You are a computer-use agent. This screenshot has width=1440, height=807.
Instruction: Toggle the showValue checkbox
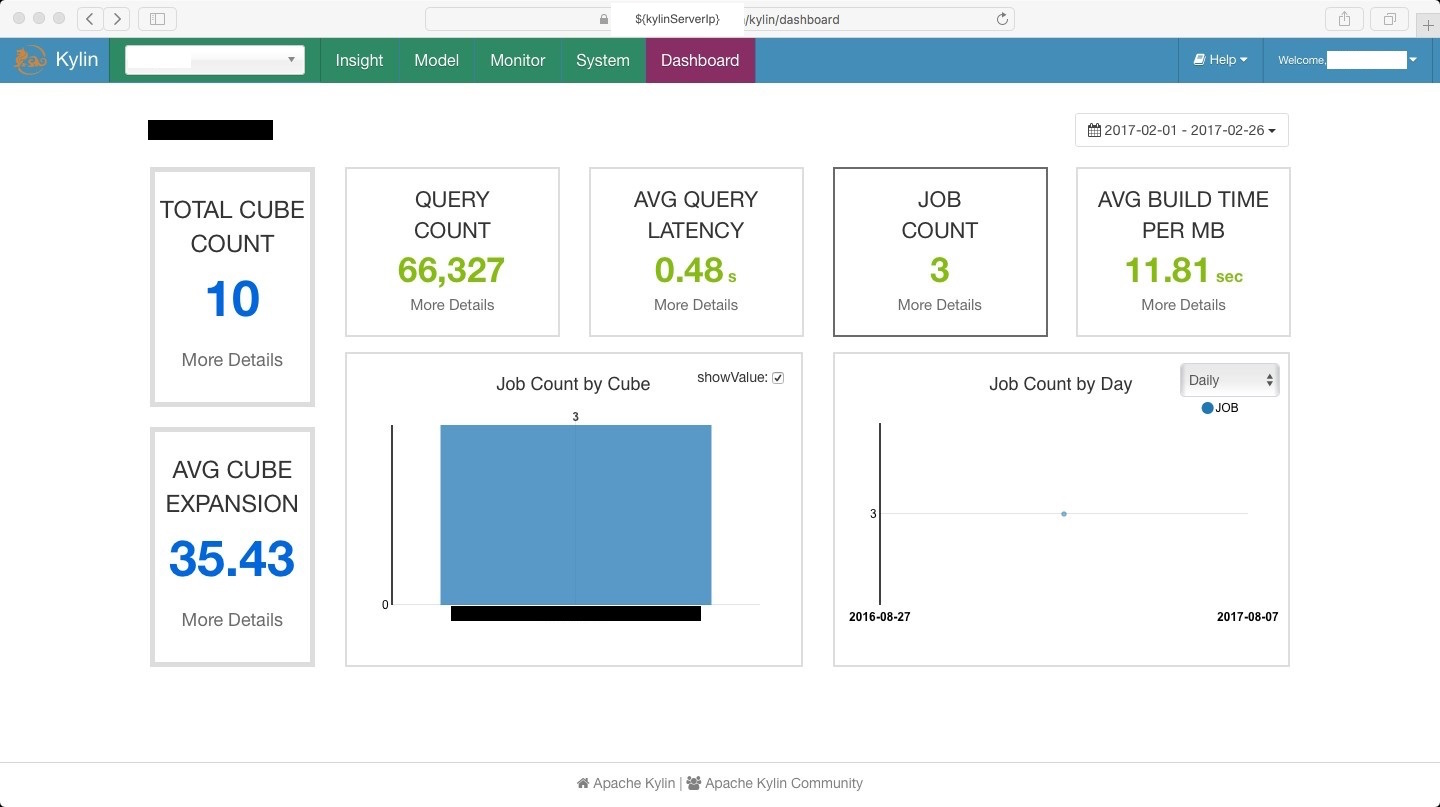(778, 378)
